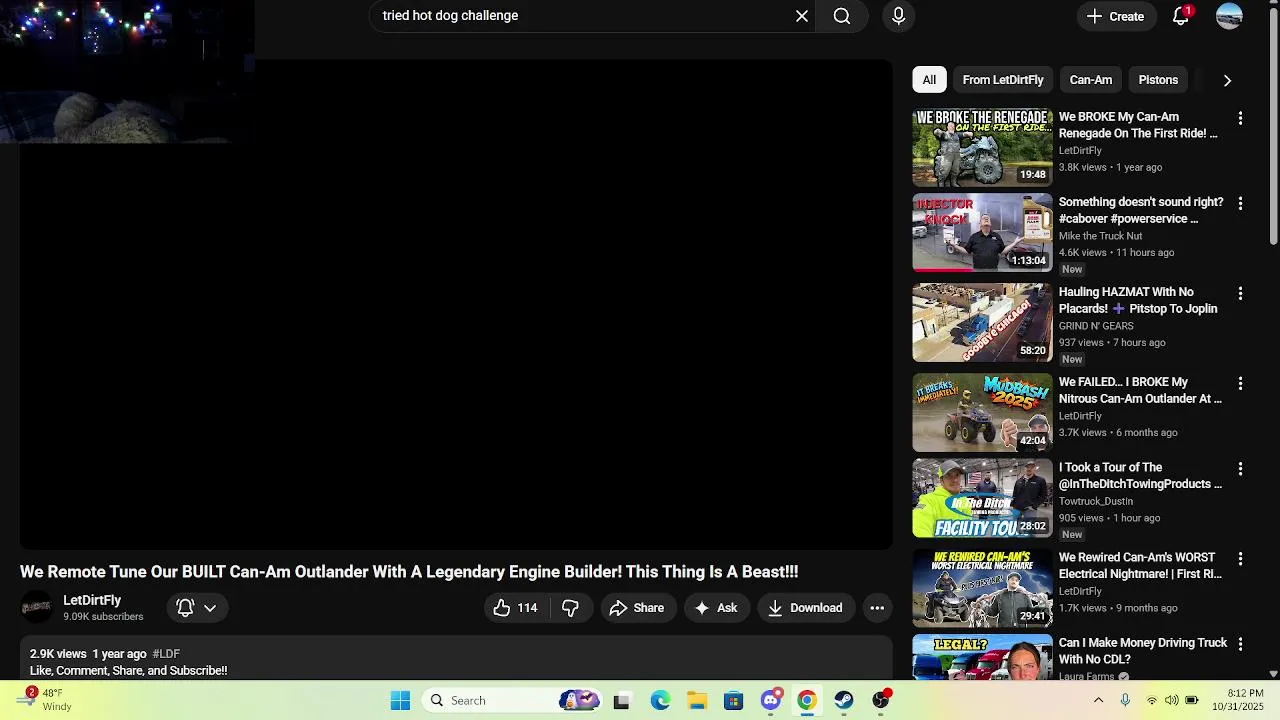Open options for 'Something doesn't sound right?' video

1240,203
